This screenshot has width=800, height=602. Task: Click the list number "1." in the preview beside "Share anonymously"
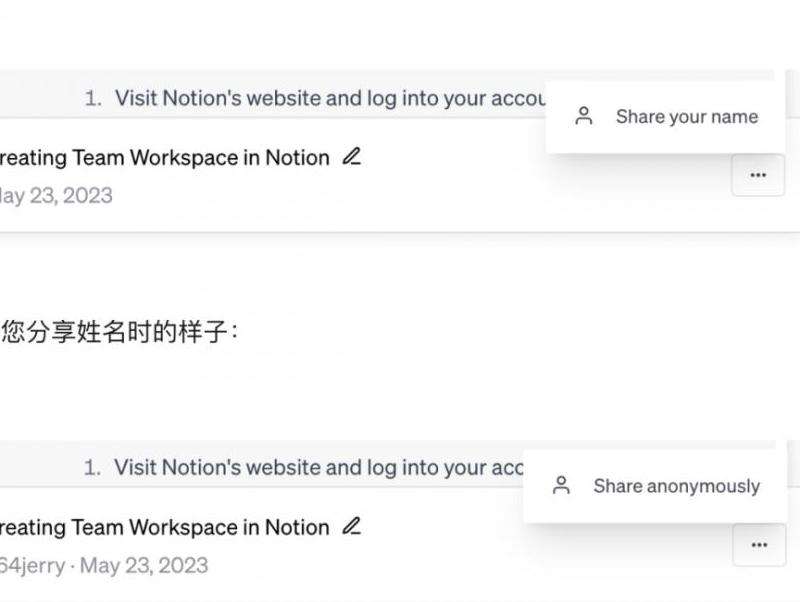(93, 467)
